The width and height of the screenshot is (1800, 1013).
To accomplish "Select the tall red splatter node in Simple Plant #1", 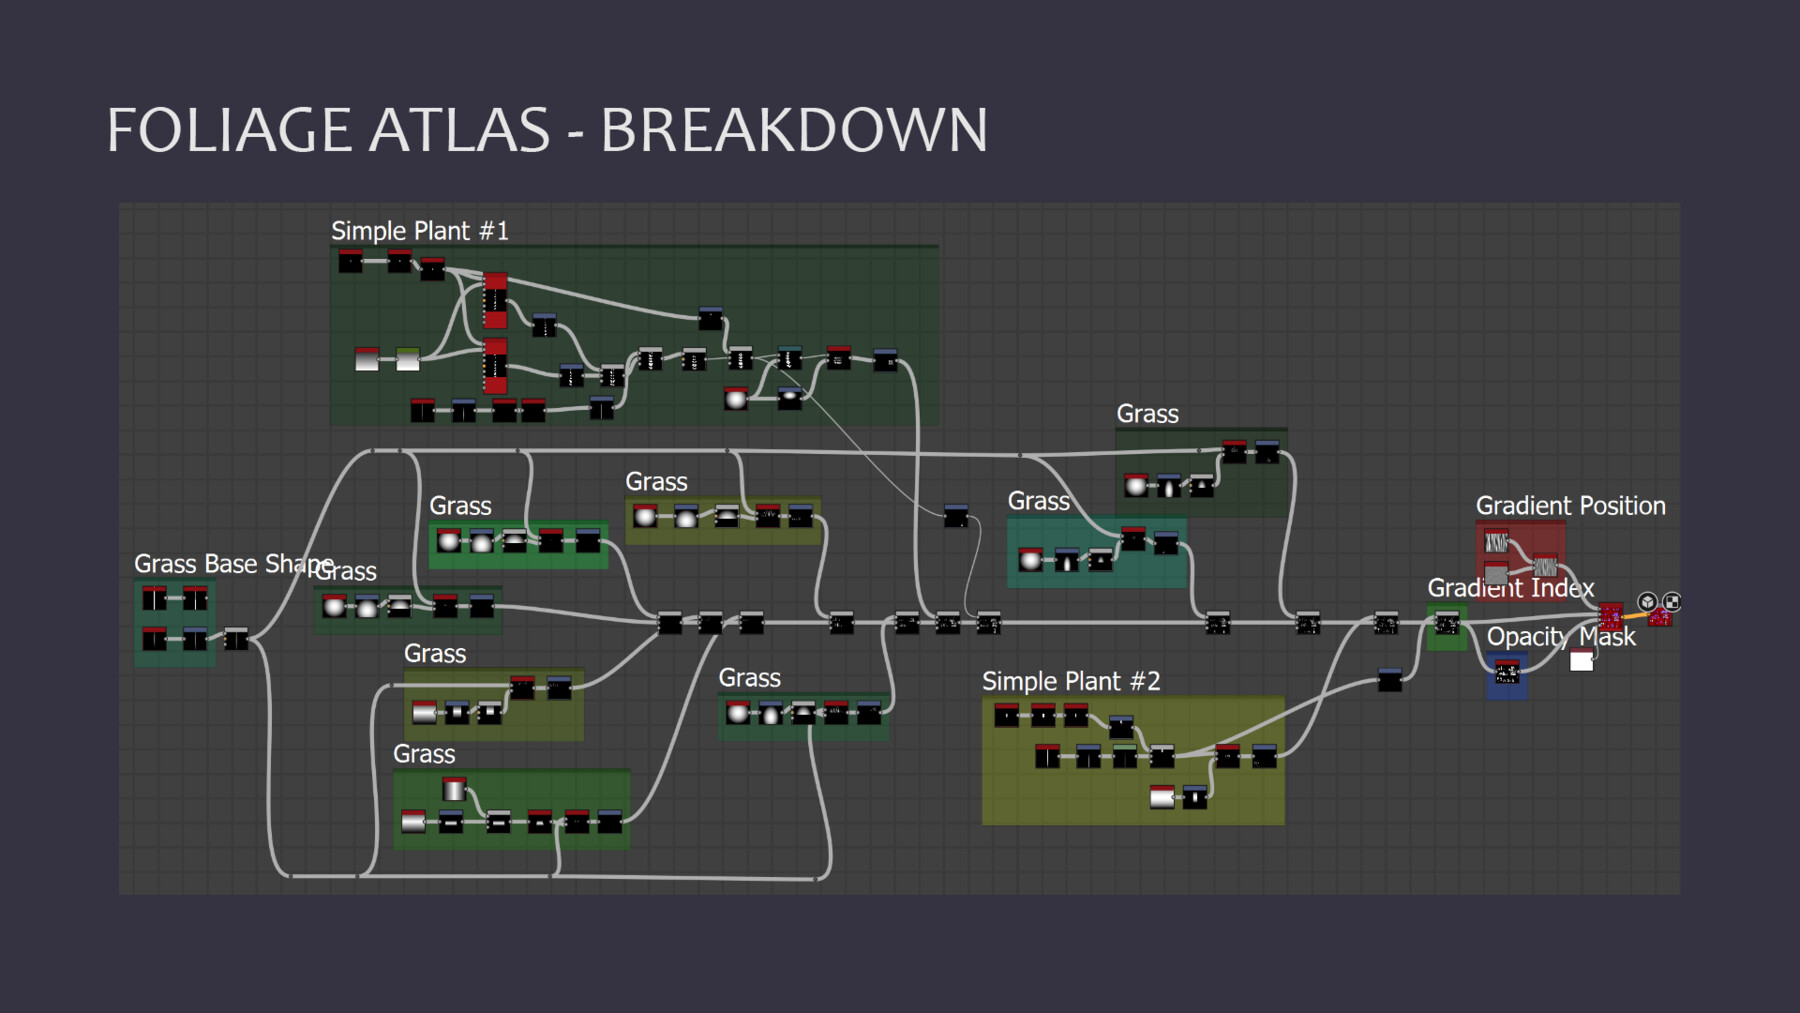I will (494, 300).
